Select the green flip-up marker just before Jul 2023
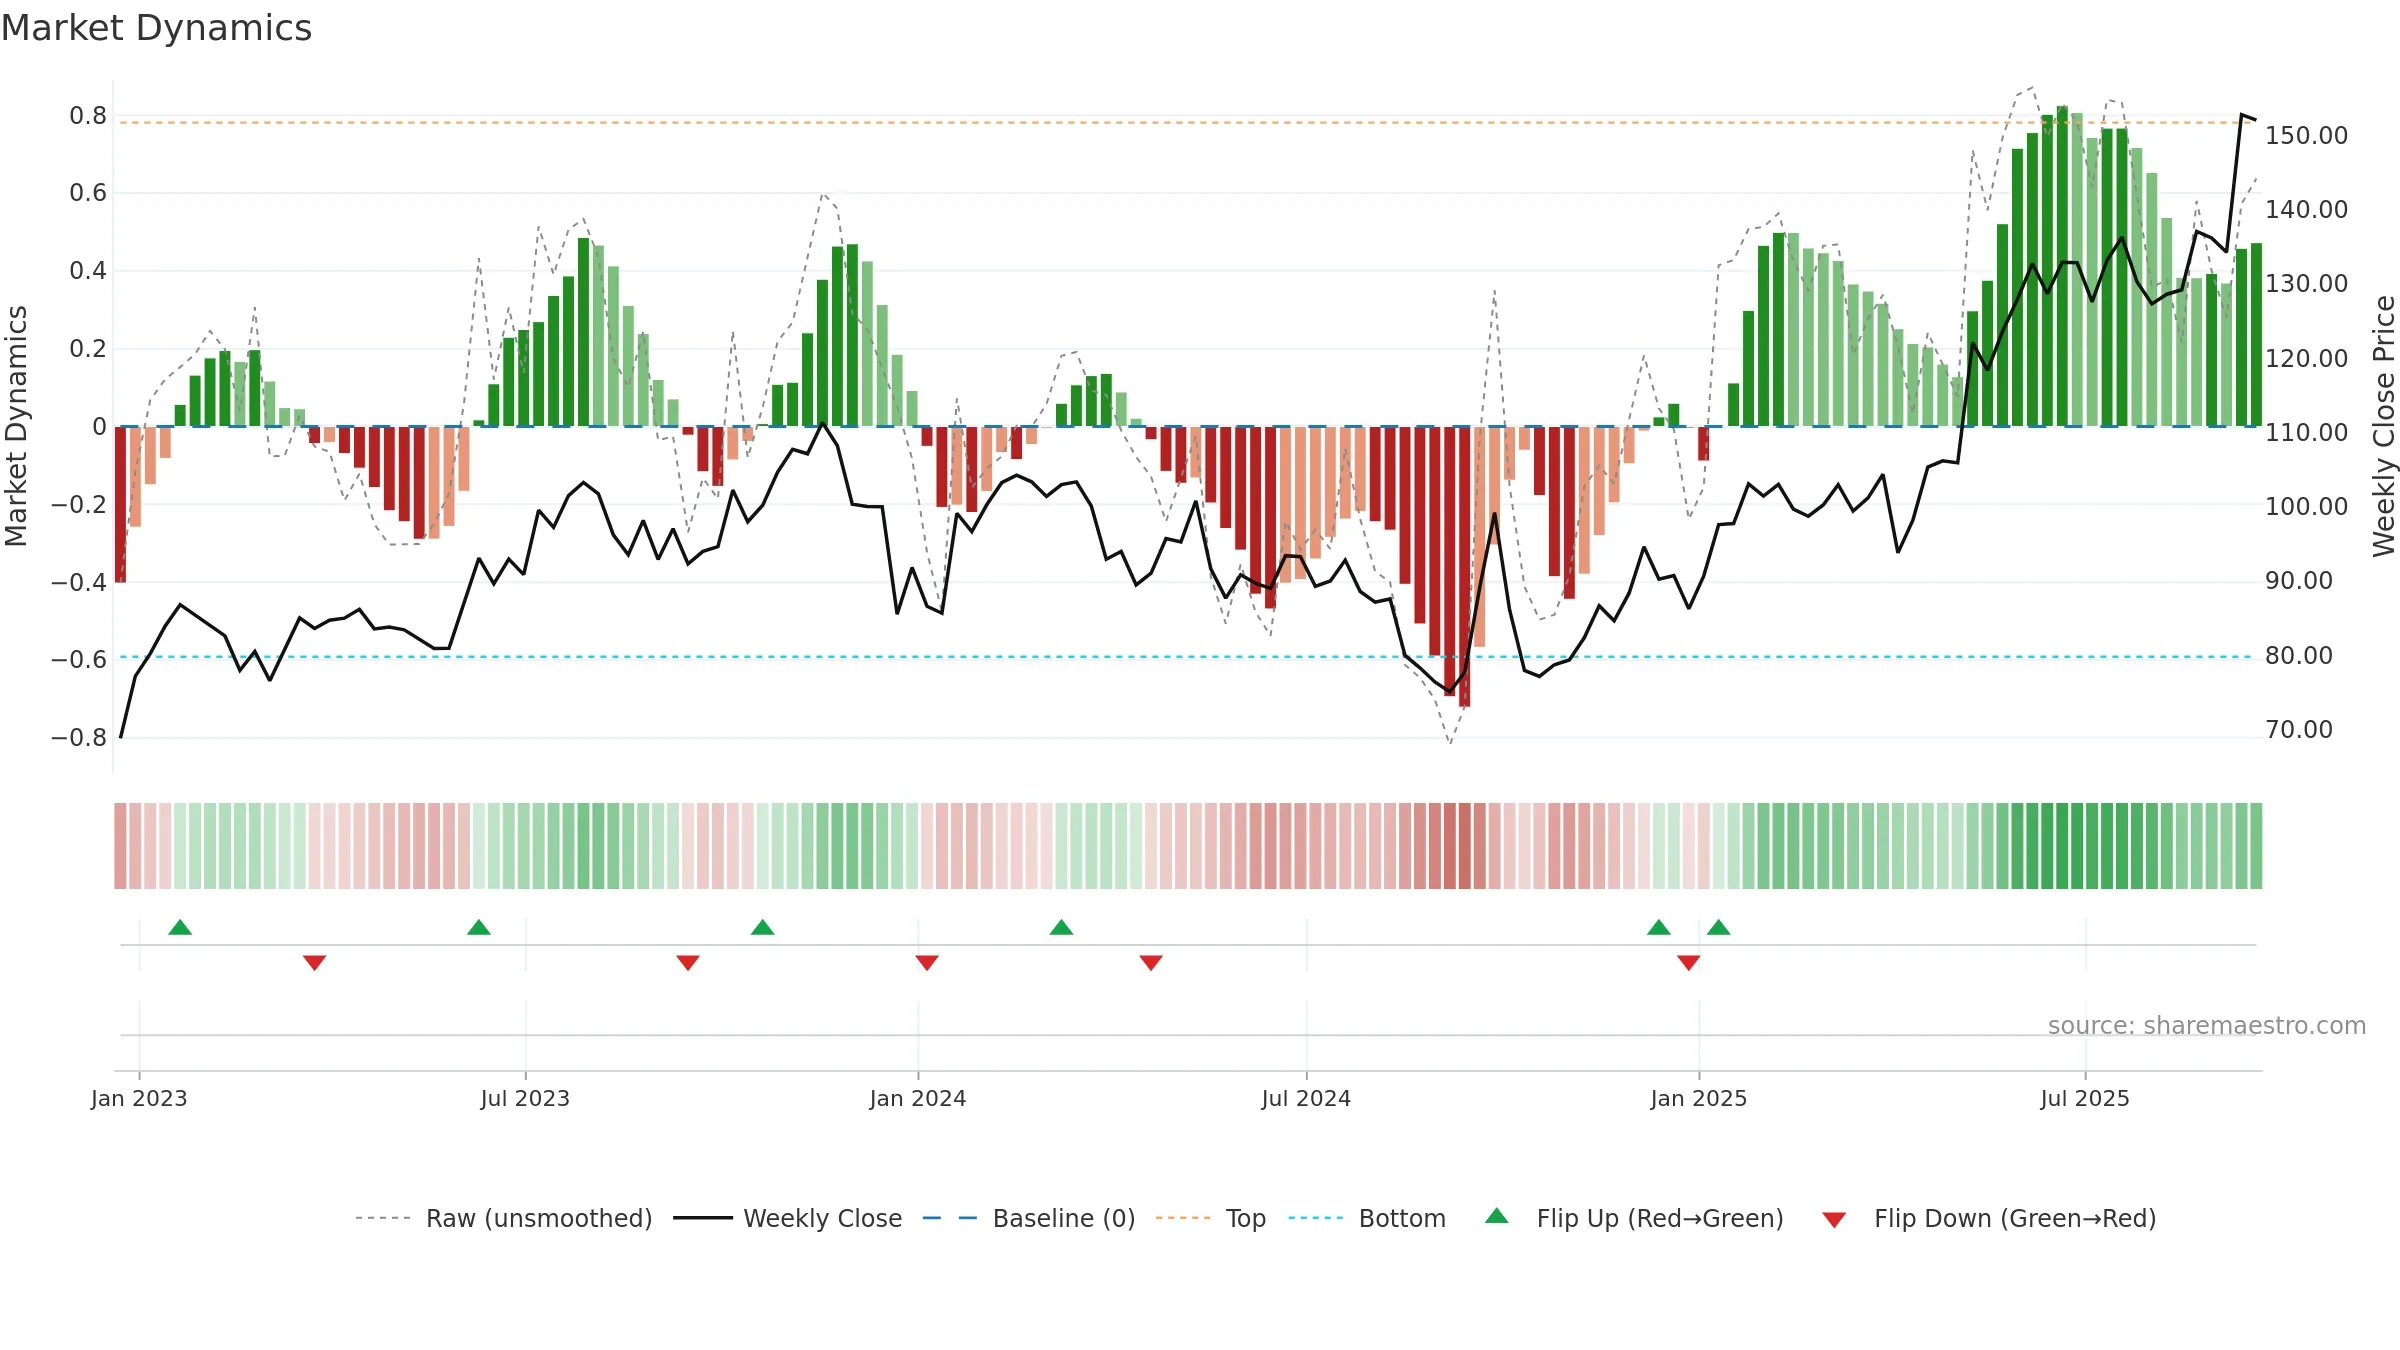The image size is (2400, 1350). 479,927
